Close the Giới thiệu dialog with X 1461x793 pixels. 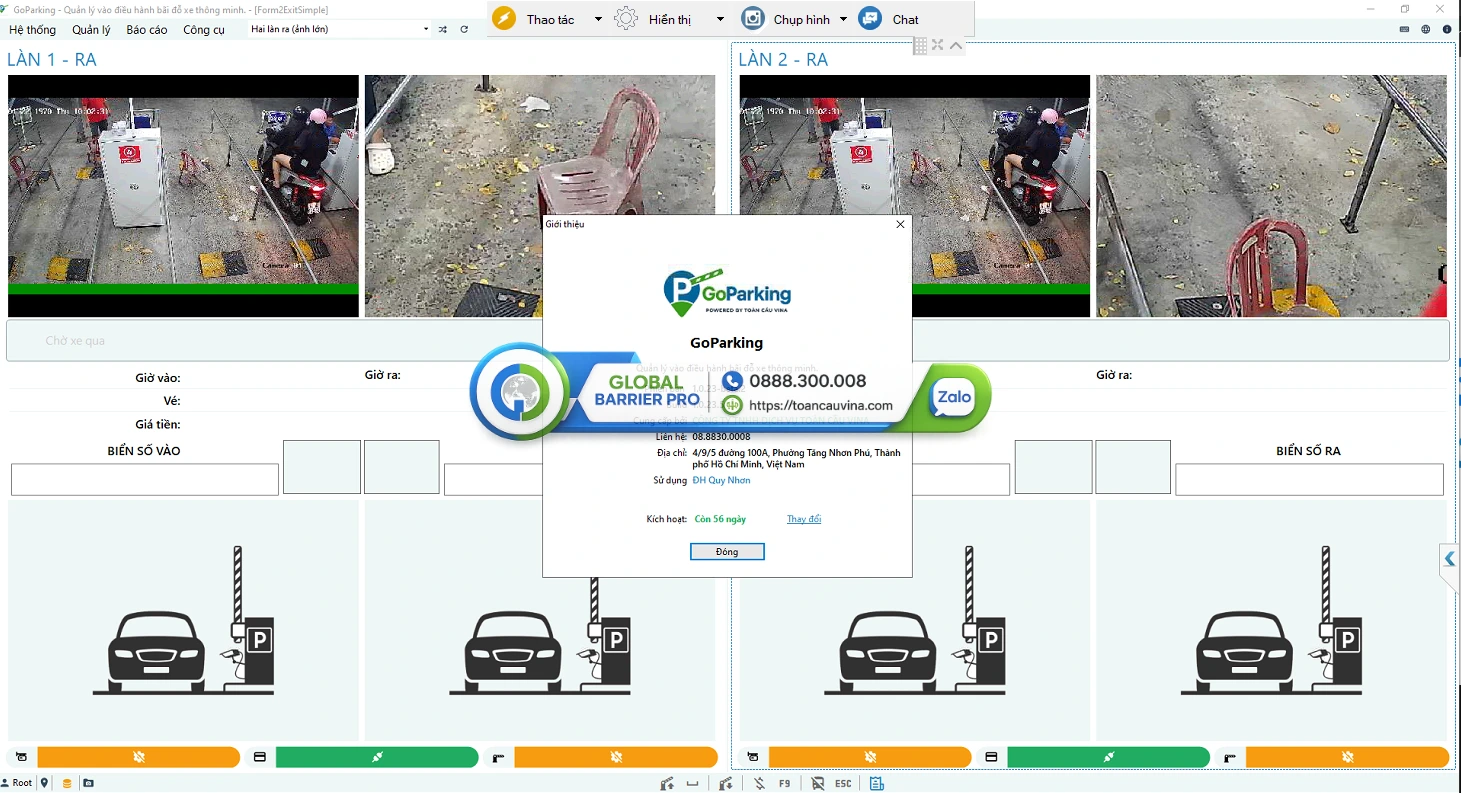[900, 224]
